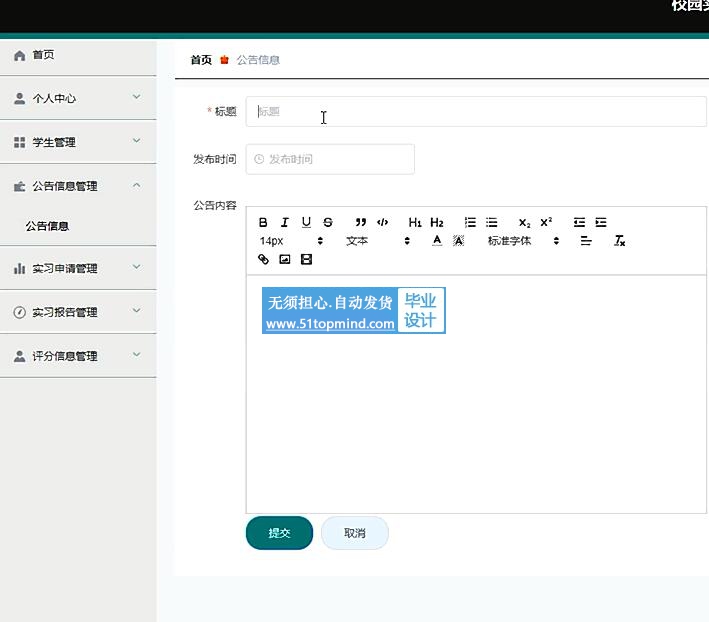
Task: Apply superscript formatting
Action: [546, 222]
